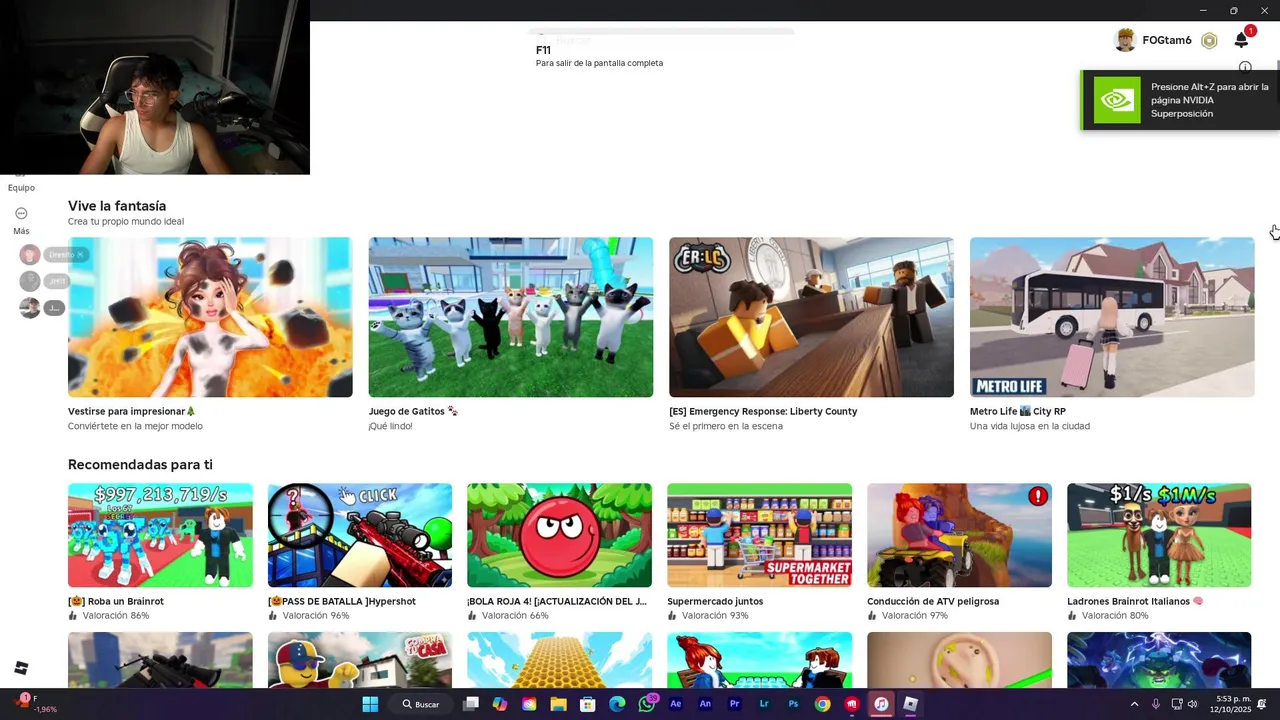Open the taskbar clock and date

(1231, 704)
